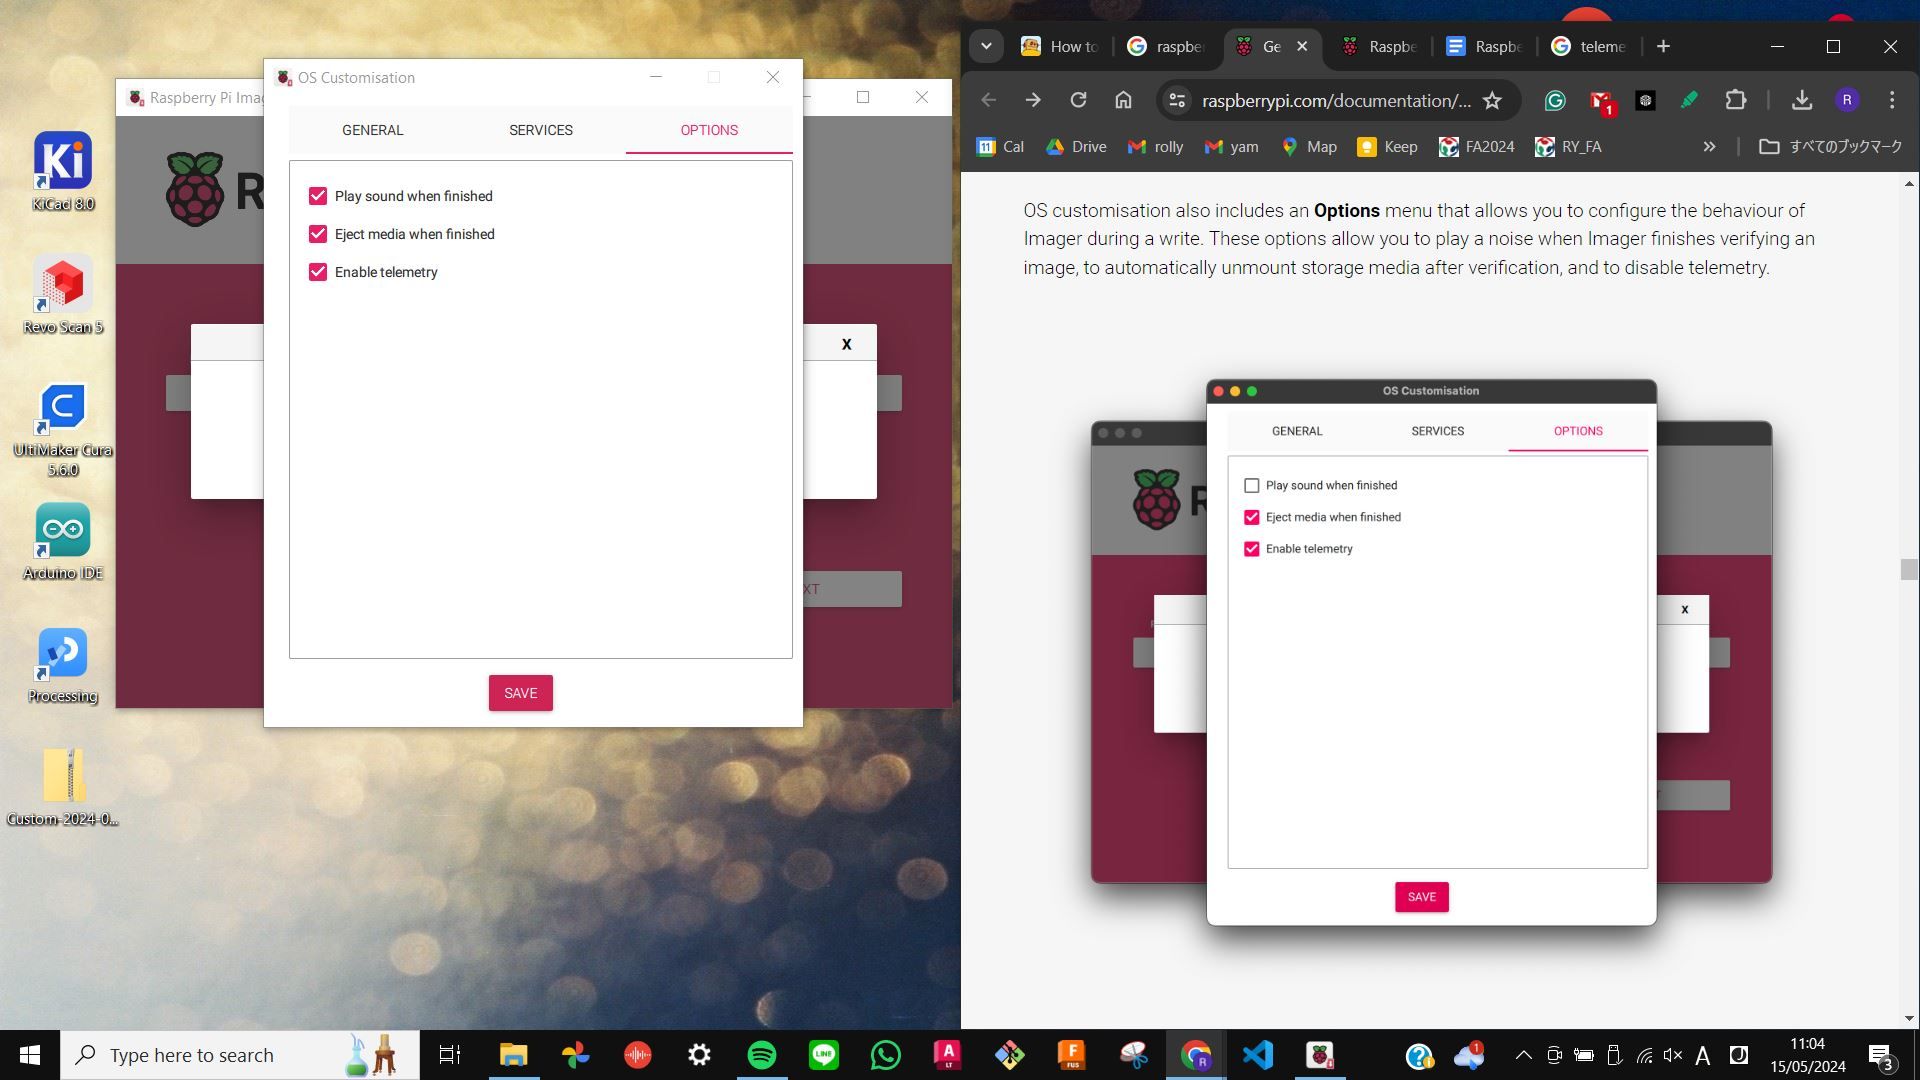1920x1080 pixels.
Task: Open the FA2024 bookmark
Action: click(x=1476, y=146)
